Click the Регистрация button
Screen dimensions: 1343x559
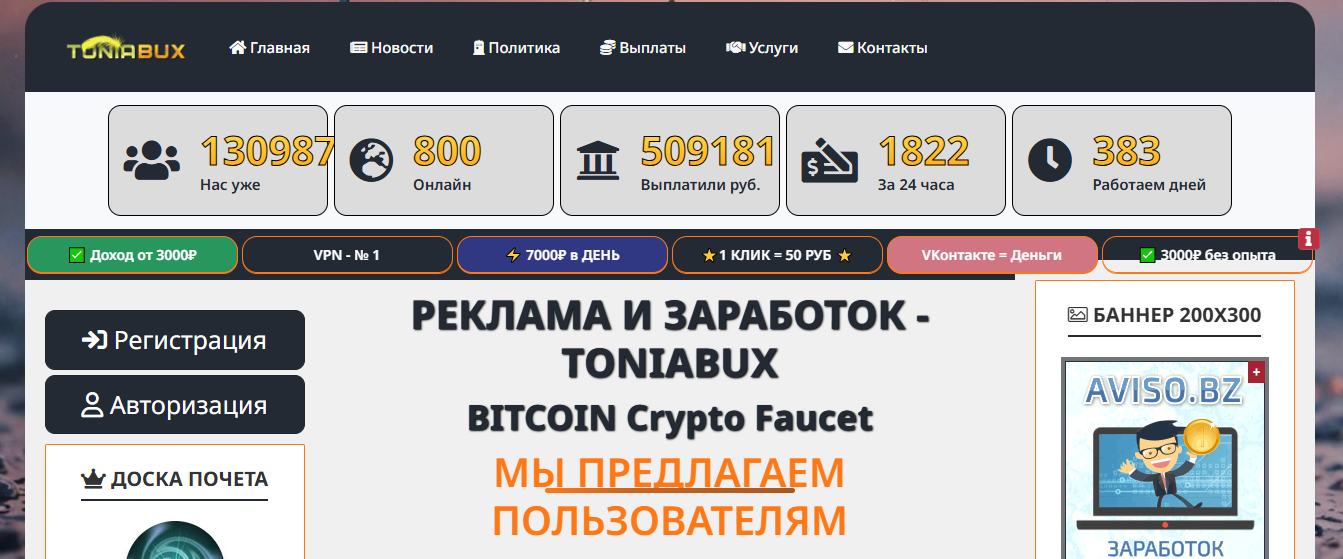point(175,340)
